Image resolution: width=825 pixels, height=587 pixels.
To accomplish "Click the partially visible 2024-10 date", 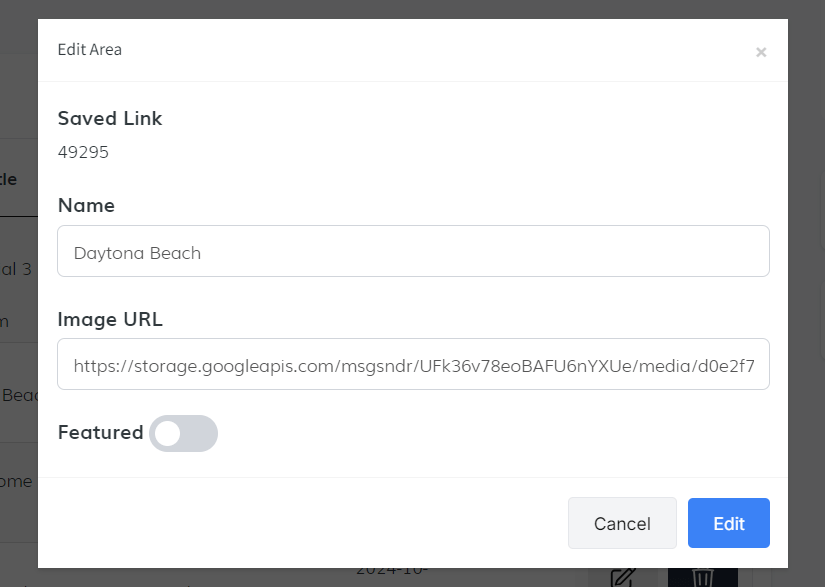I will [392, 572].
